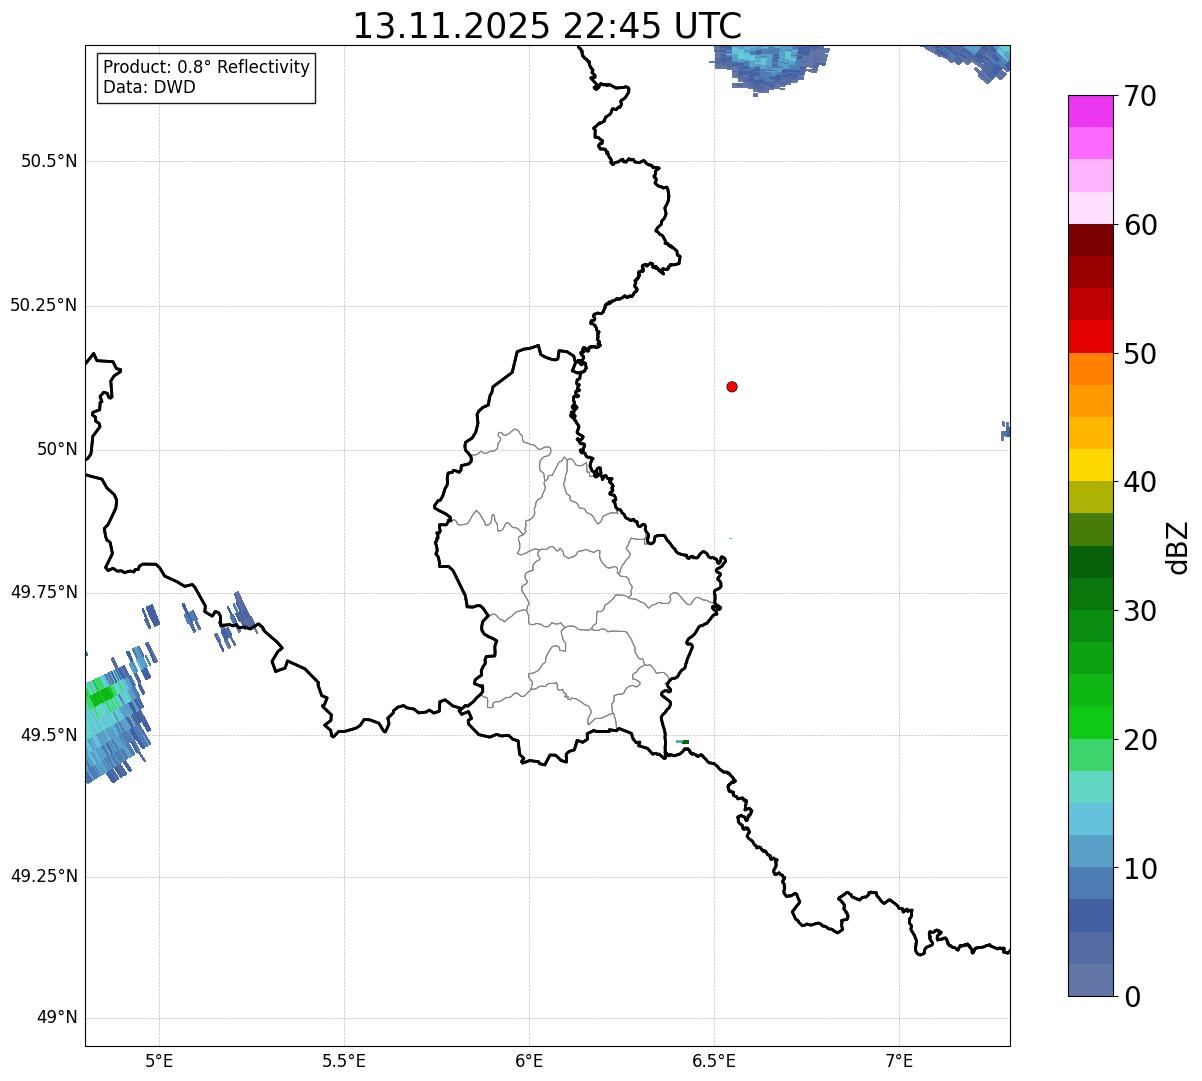Click the colorbar tick label 50
Screen dimensions: 1202x1081
pos(1140,354)
